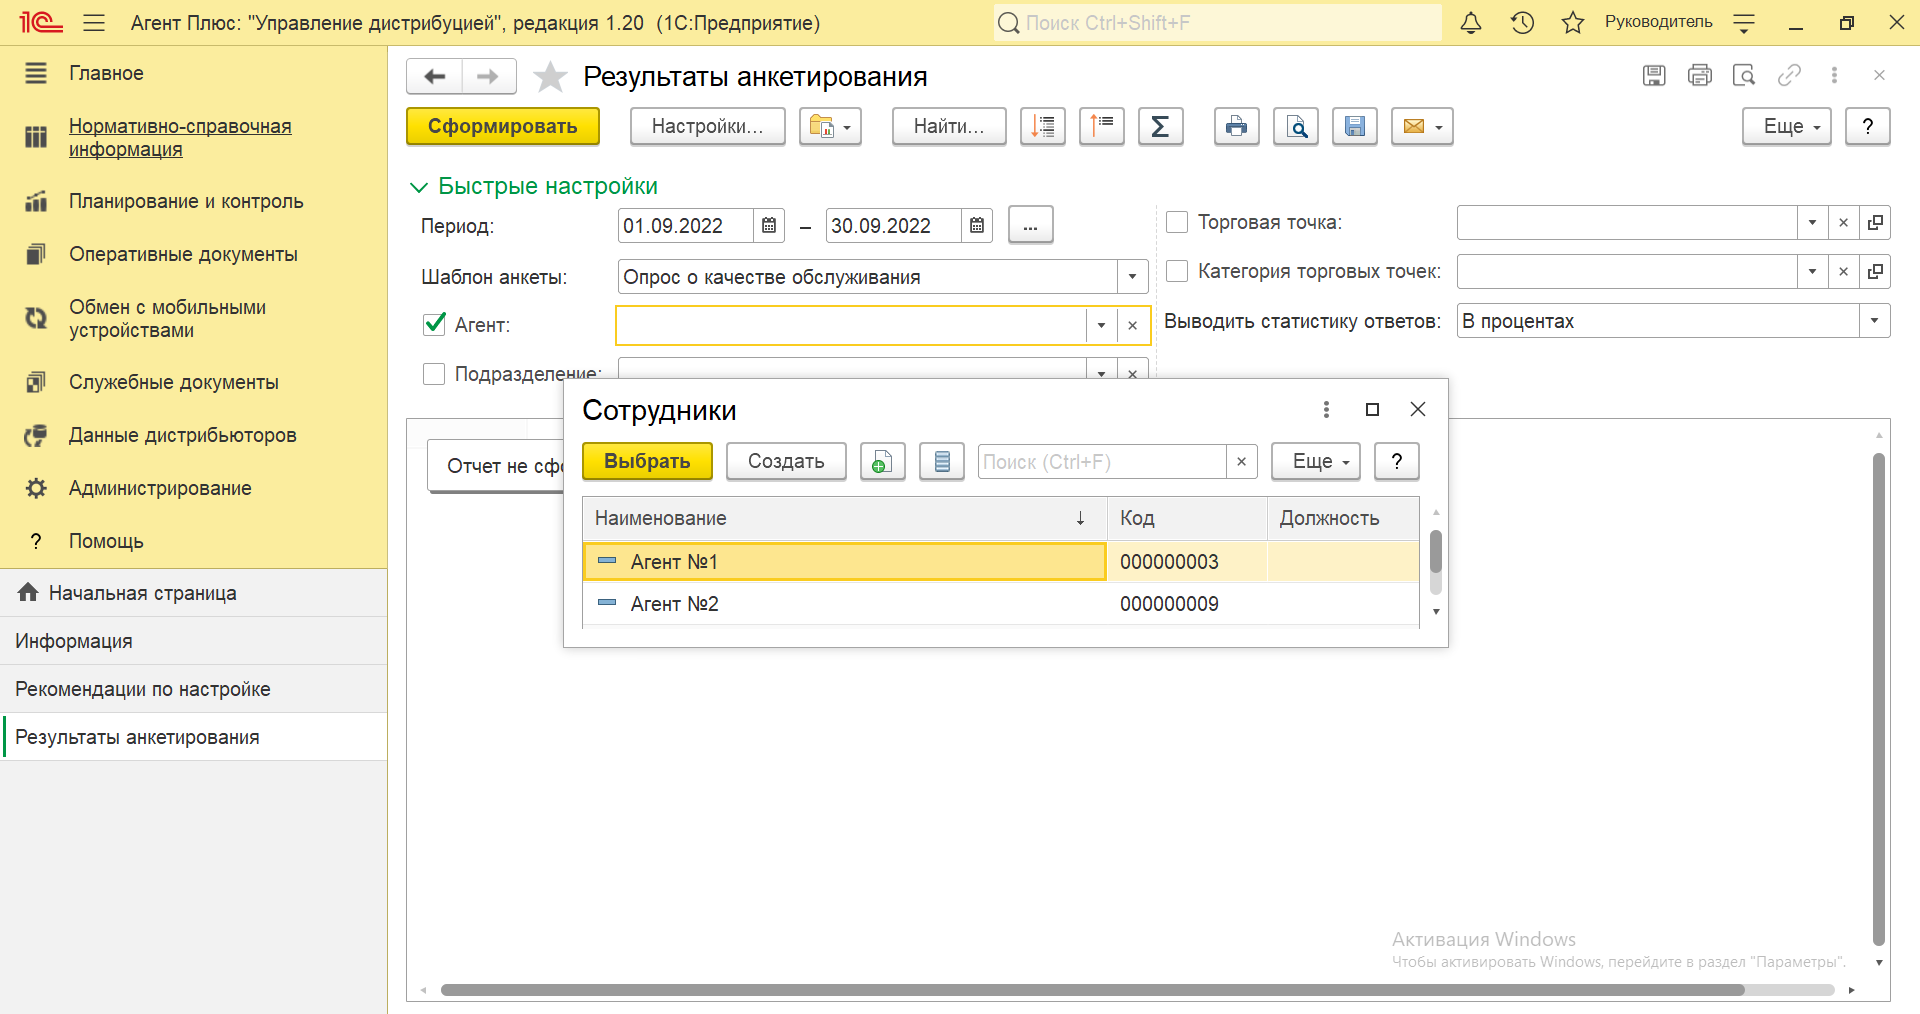Click the Найти... button
The image size is (1920, 1014).
[x=949, y=127]
